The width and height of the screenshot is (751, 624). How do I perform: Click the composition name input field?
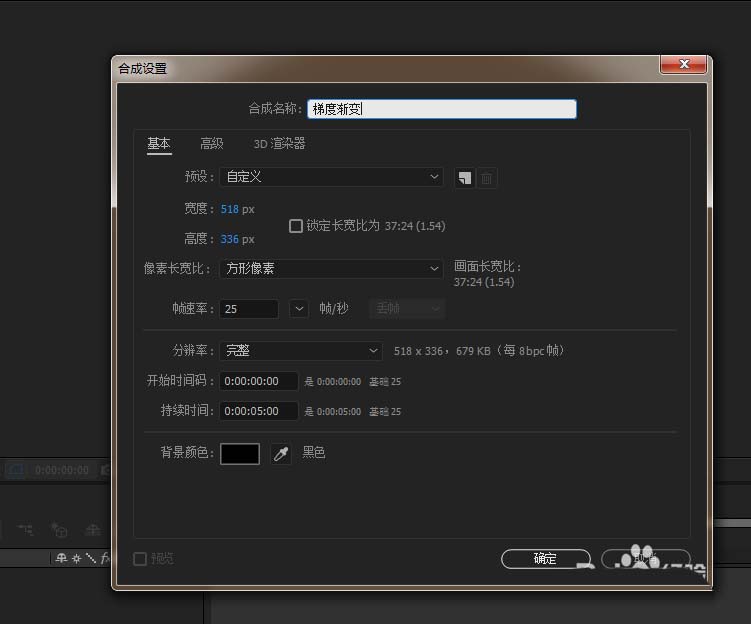point(442,109)
